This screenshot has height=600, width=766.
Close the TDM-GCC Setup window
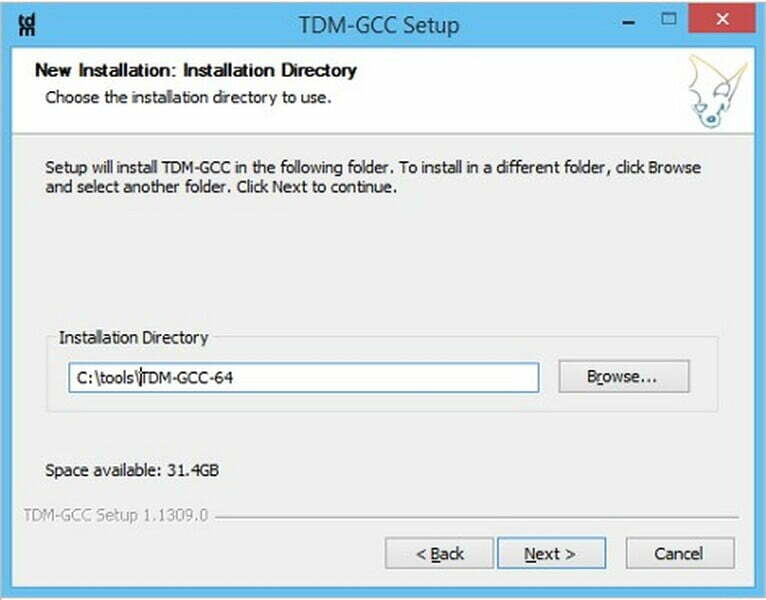pyautogui.click(x=722, y=20)
